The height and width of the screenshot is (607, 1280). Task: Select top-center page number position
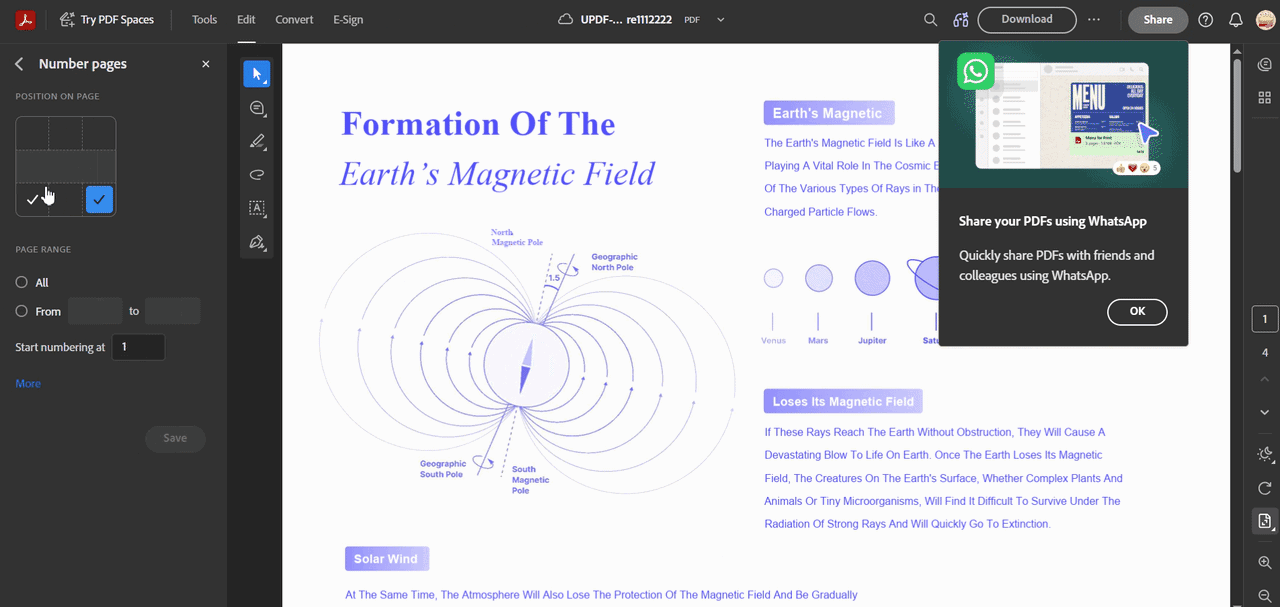tap(66, 132)
